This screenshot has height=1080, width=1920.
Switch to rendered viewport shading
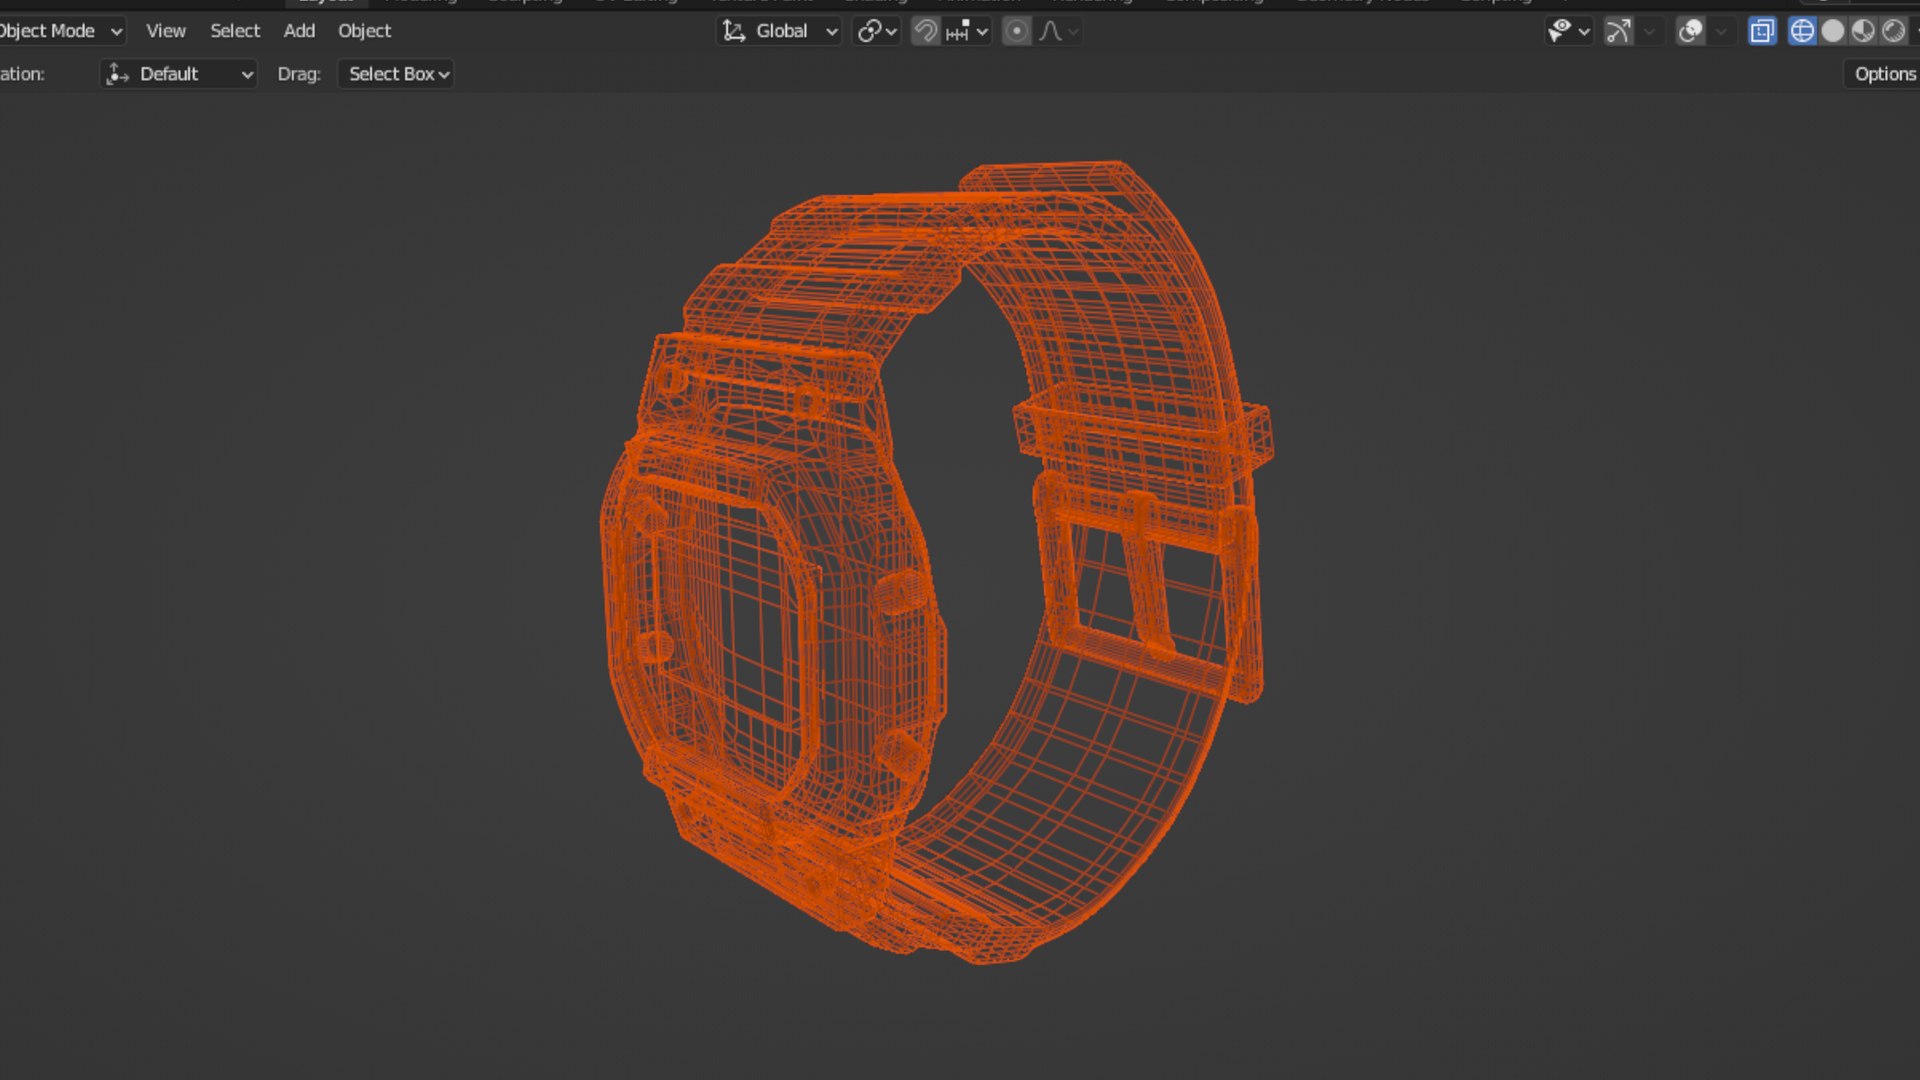pos(1893,31)
